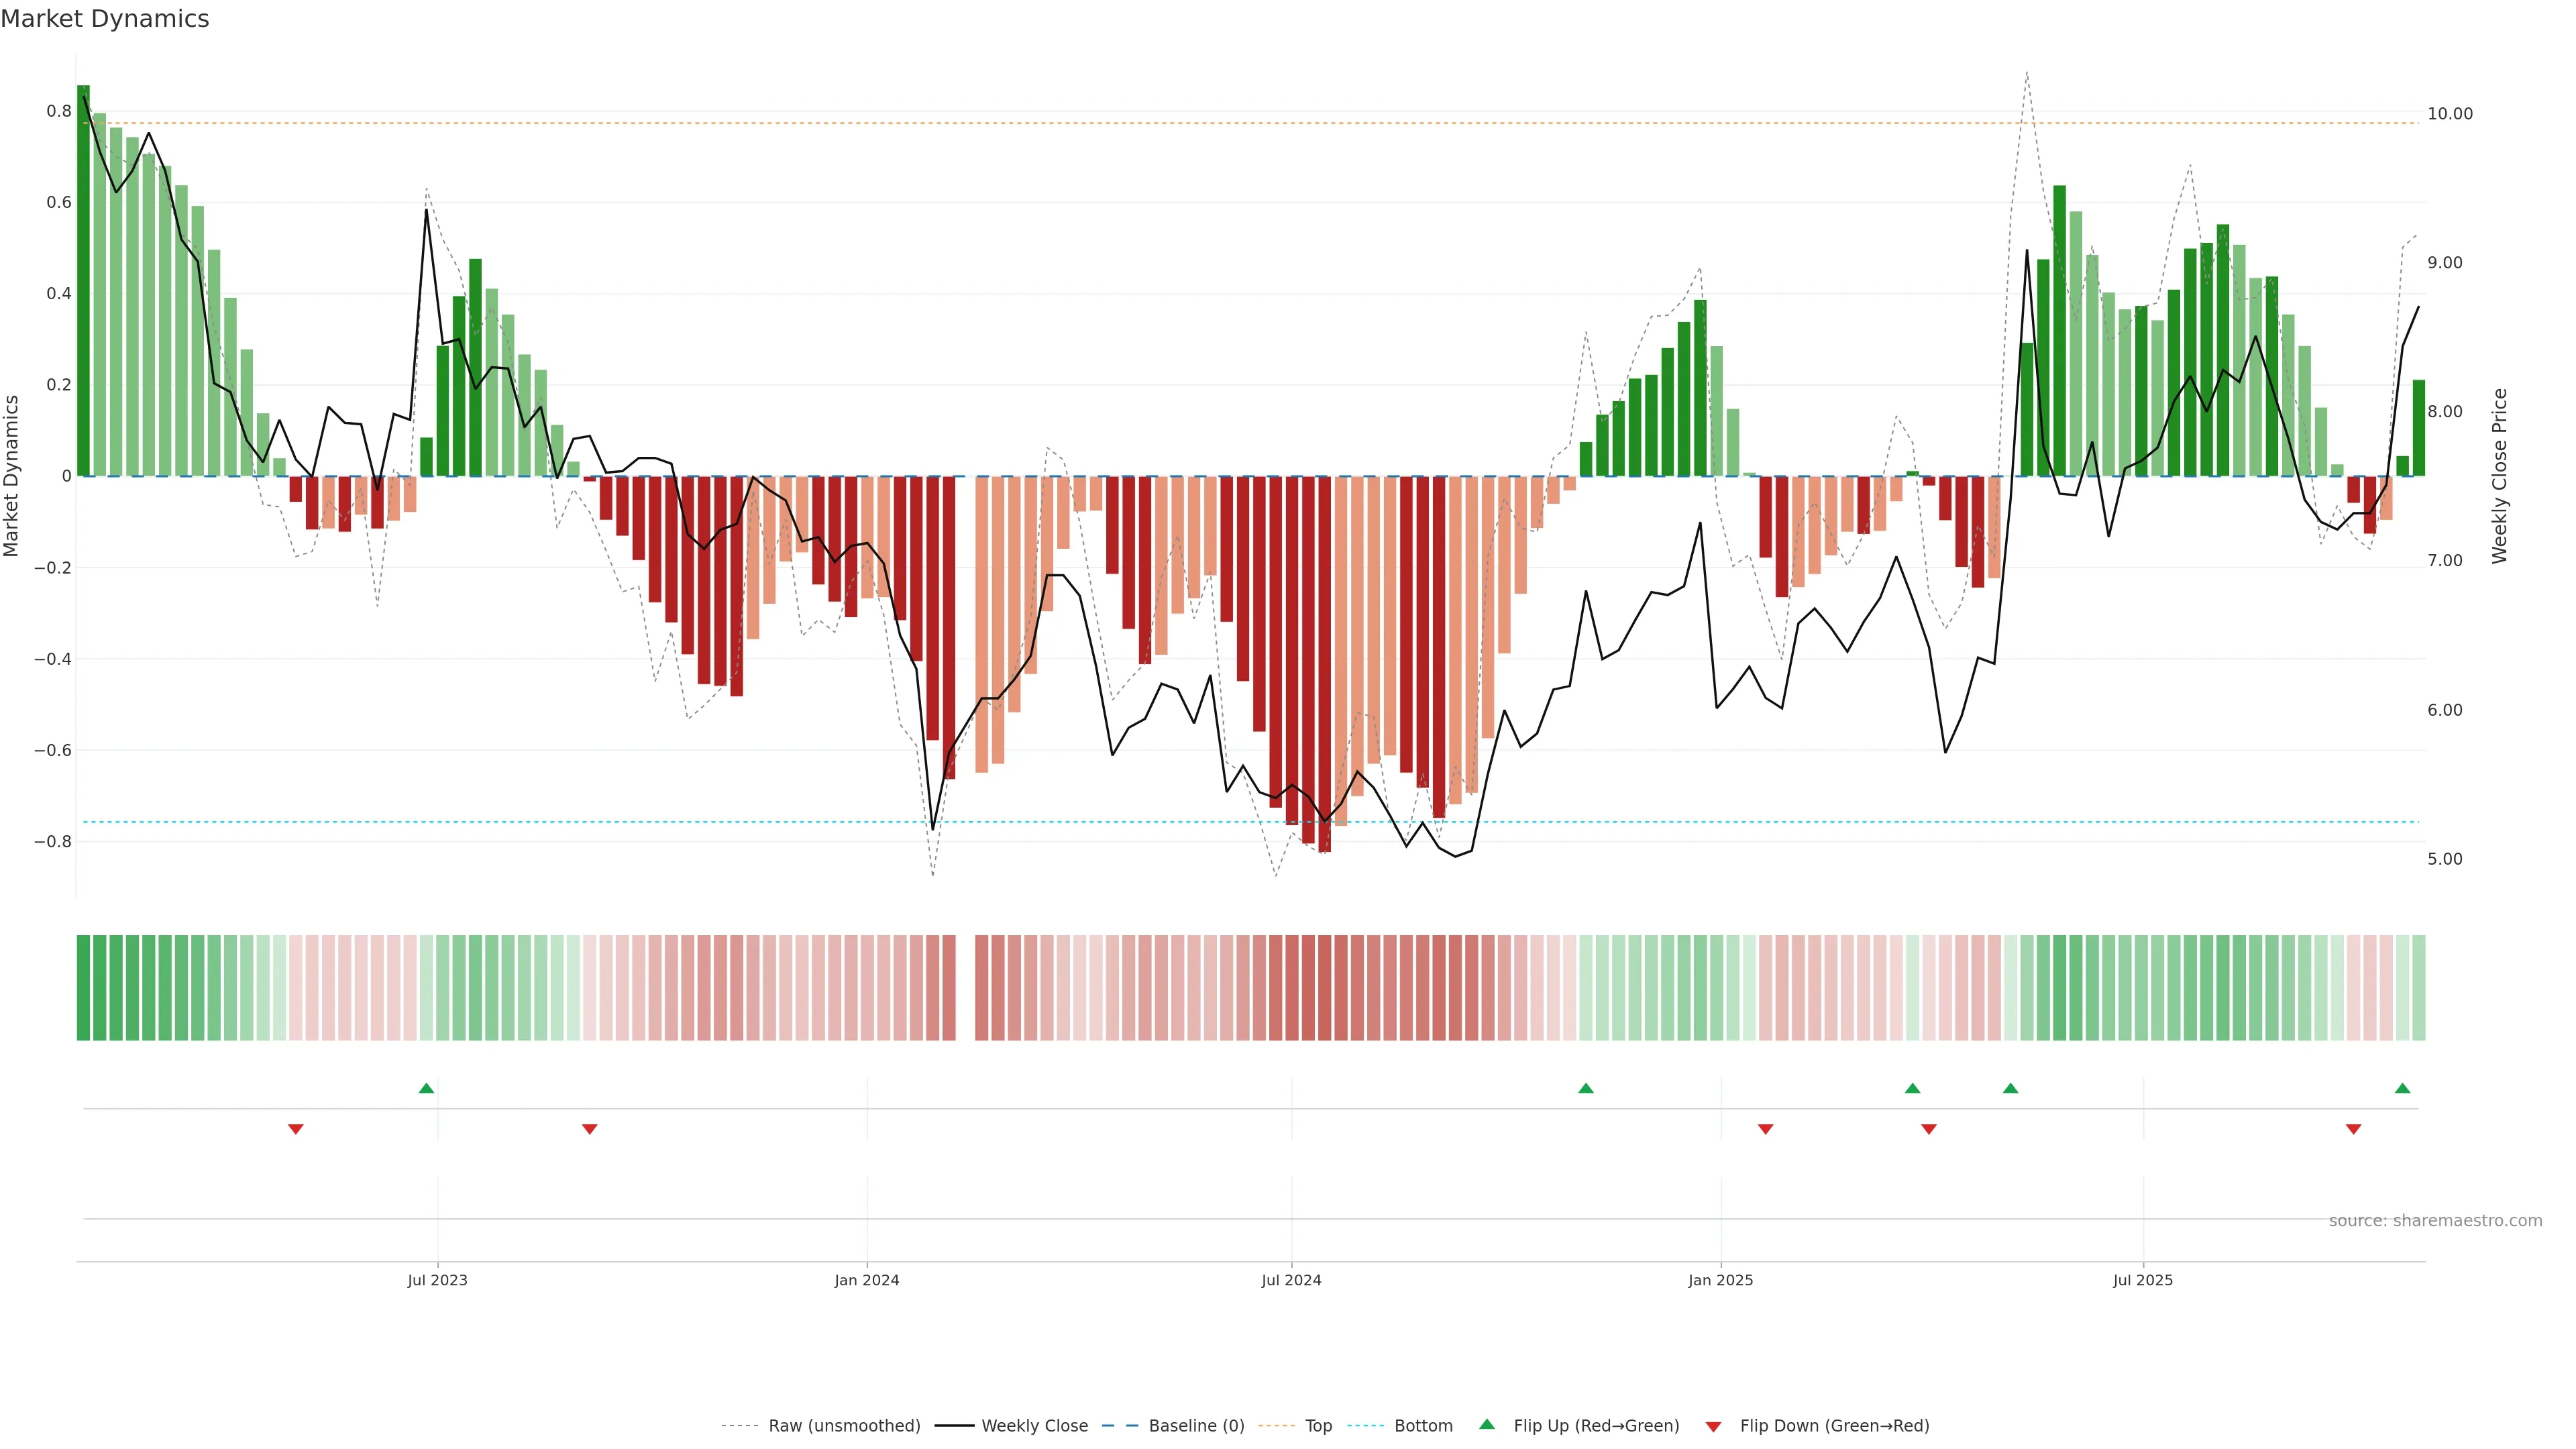Click the rightmost green flip-up triangle marker
Screen dimensions: 2576x1449
tap(2402, 1088)
